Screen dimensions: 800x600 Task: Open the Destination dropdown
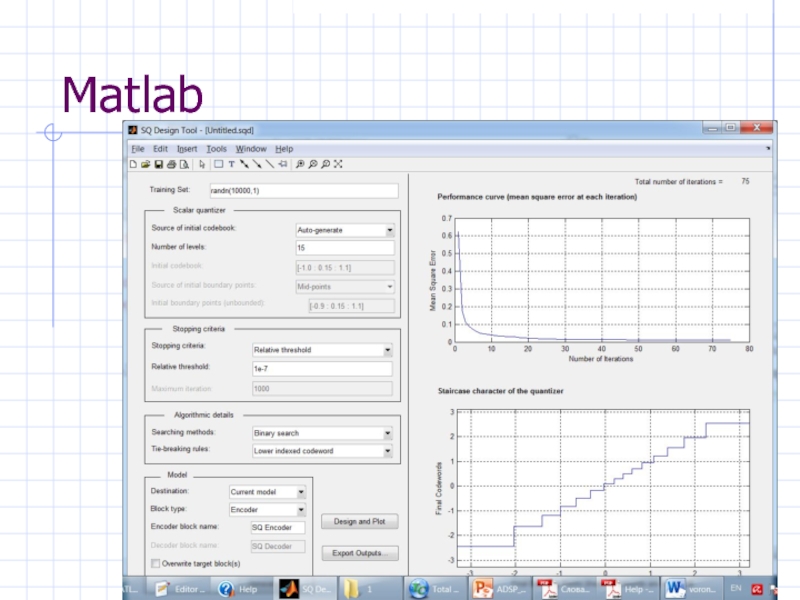pyautogui.click(x=267, y=492)
